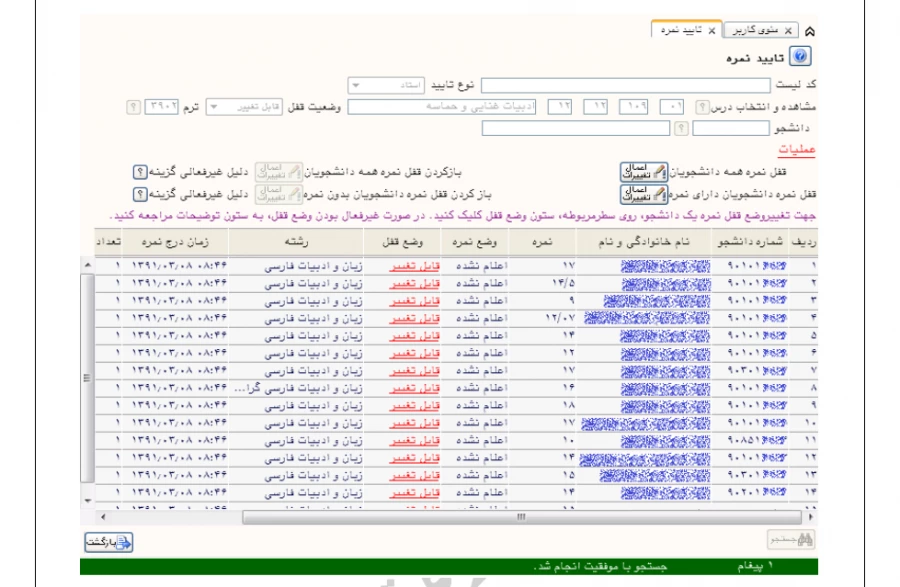Click اعمال تغییرات for قفل نمره دانشجویان دارای نمره
The height and width of the screenshot is (587, 900).
[642, 193]
